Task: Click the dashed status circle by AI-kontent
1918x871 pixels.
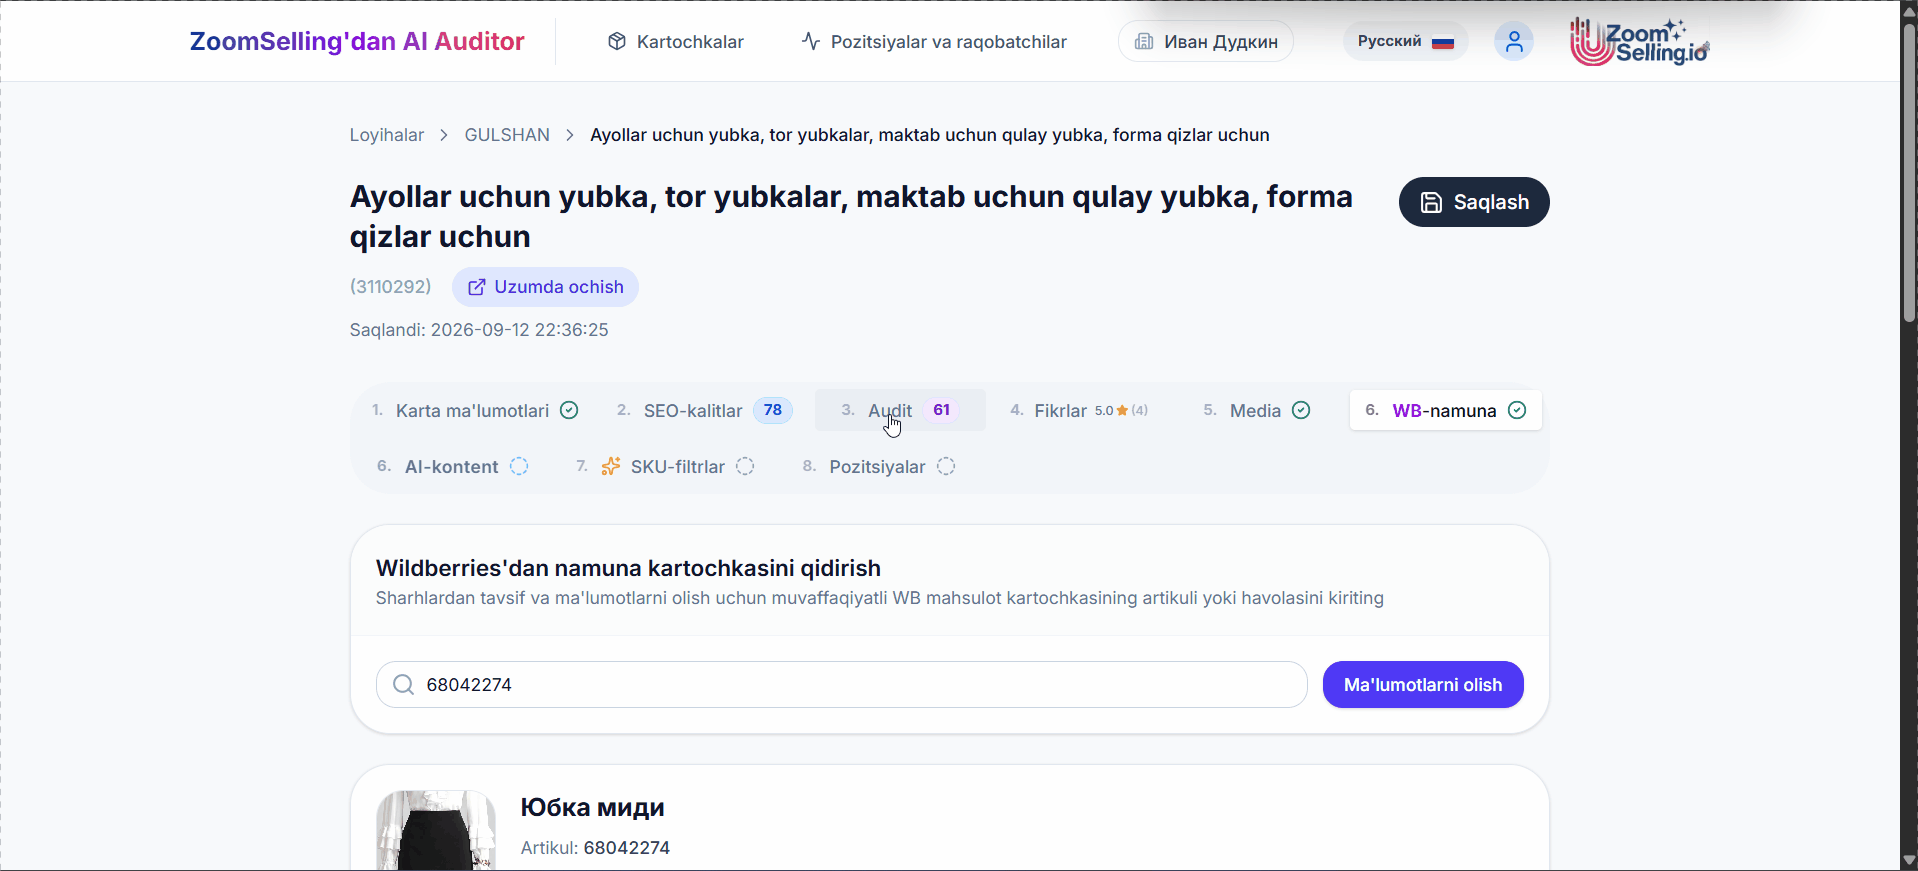Action: (x=519, y=466)
